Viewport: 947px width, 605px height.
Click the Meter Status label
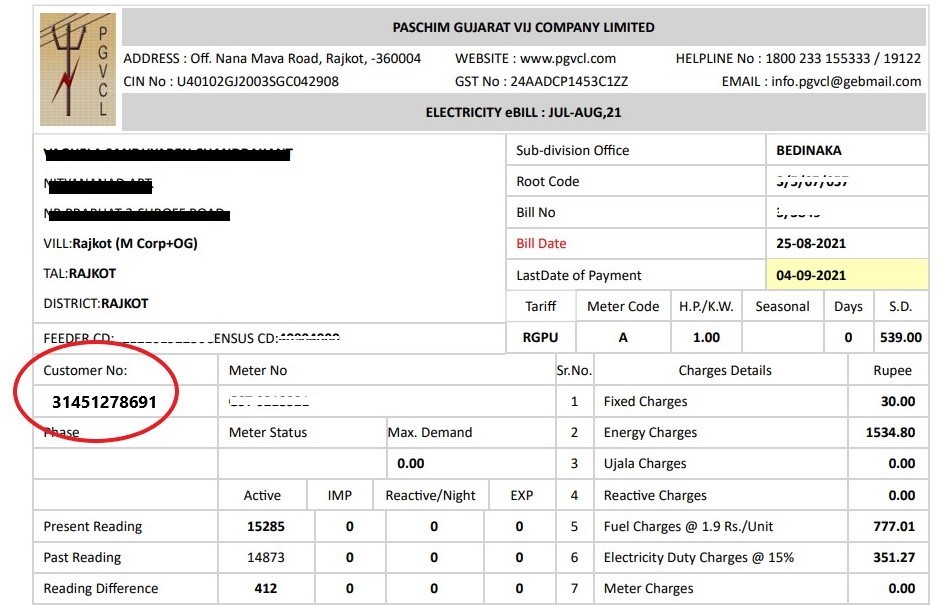click(268, 432)
